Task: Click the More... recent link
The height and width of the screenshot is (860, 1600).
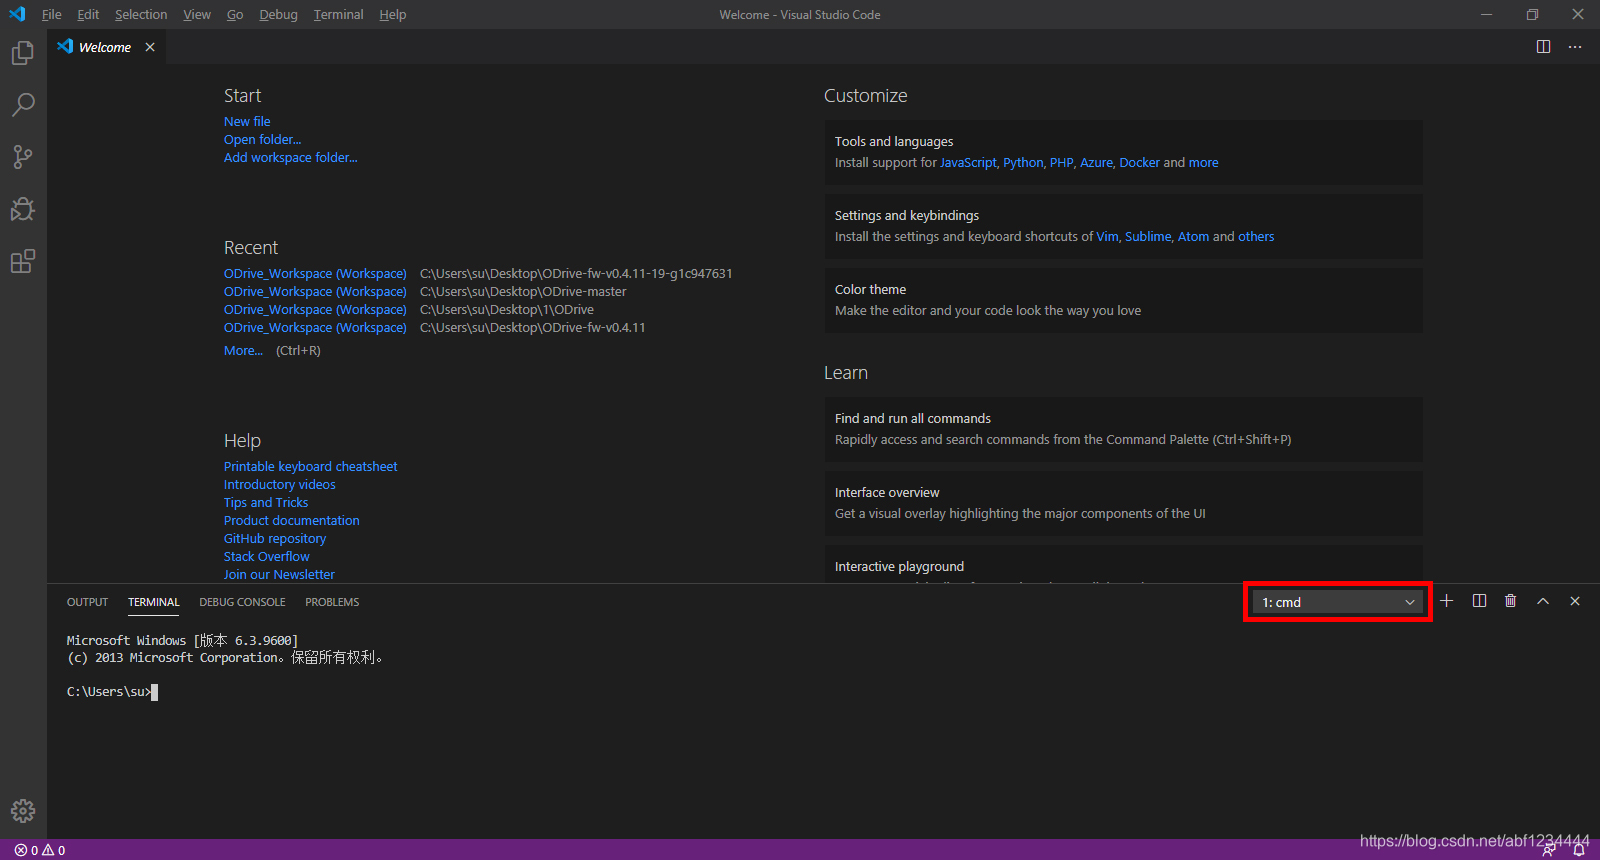Action: (243, 350)
